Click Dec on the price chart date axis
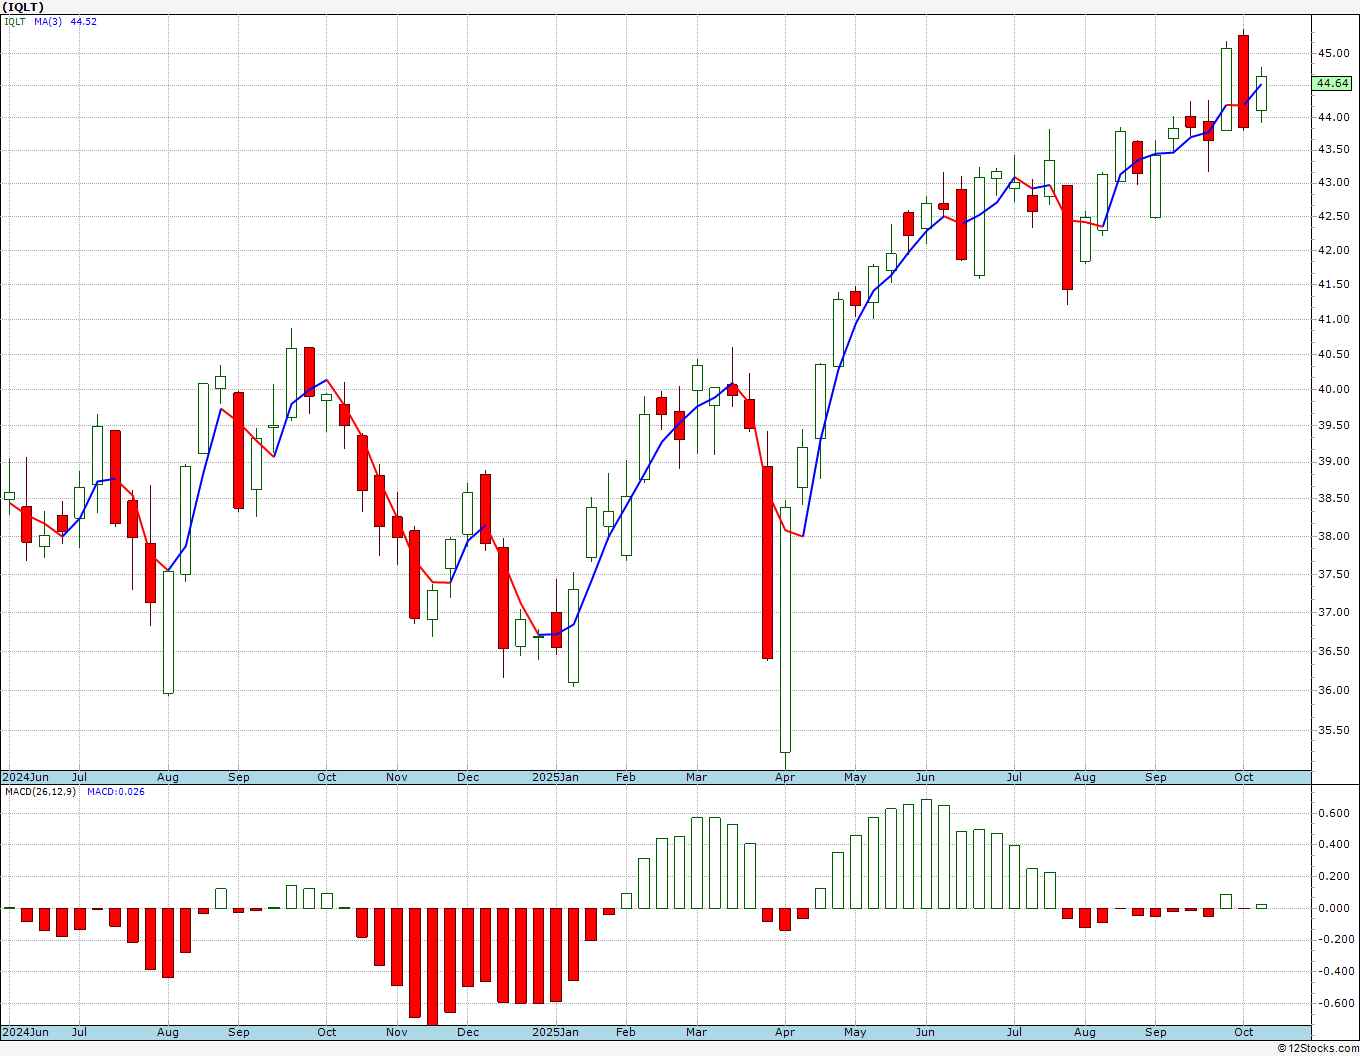The height and width of the screenshot is (1056, 1360). [468, 777]
